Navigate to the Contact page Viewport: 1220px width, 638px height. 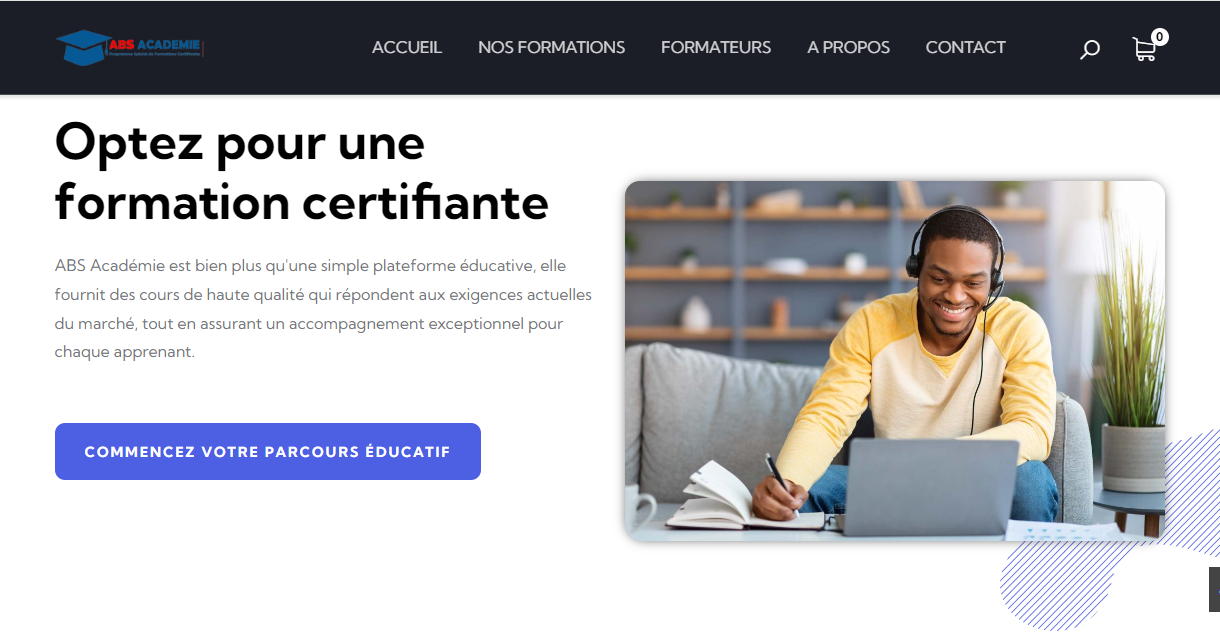(965, 47)
